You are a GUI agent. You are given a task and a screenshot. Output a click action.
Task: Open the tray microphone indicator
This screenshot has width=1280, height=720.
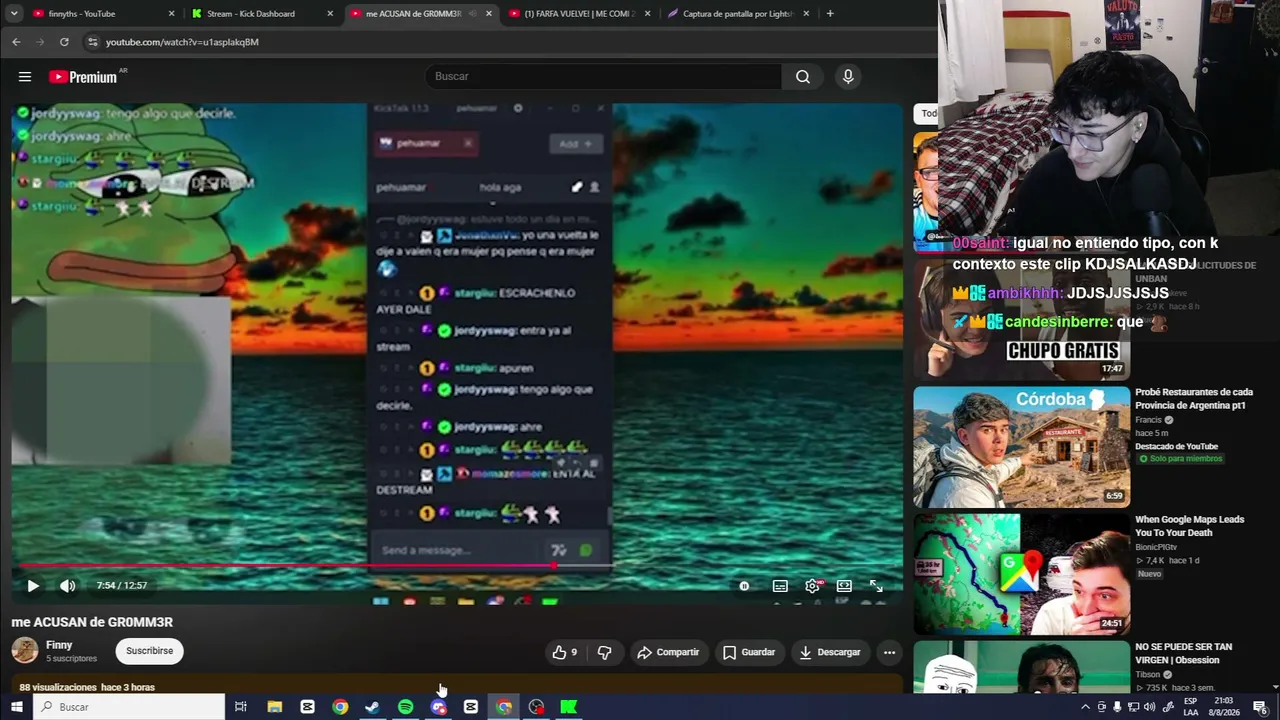pos(1117,707)
